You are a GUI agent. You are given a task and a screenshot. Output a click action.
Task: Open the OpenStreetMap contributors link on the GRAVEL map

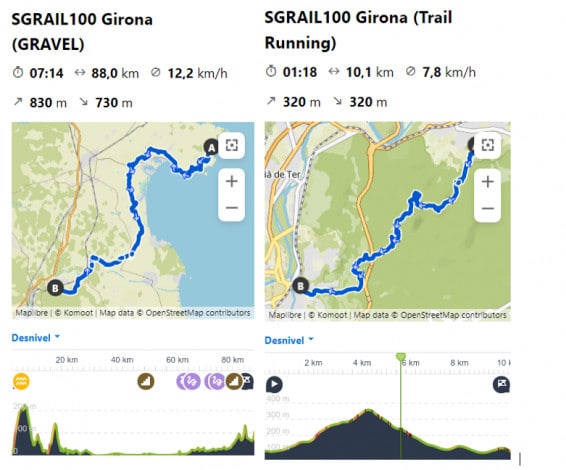pyautogui.click(x=198, y=313)
